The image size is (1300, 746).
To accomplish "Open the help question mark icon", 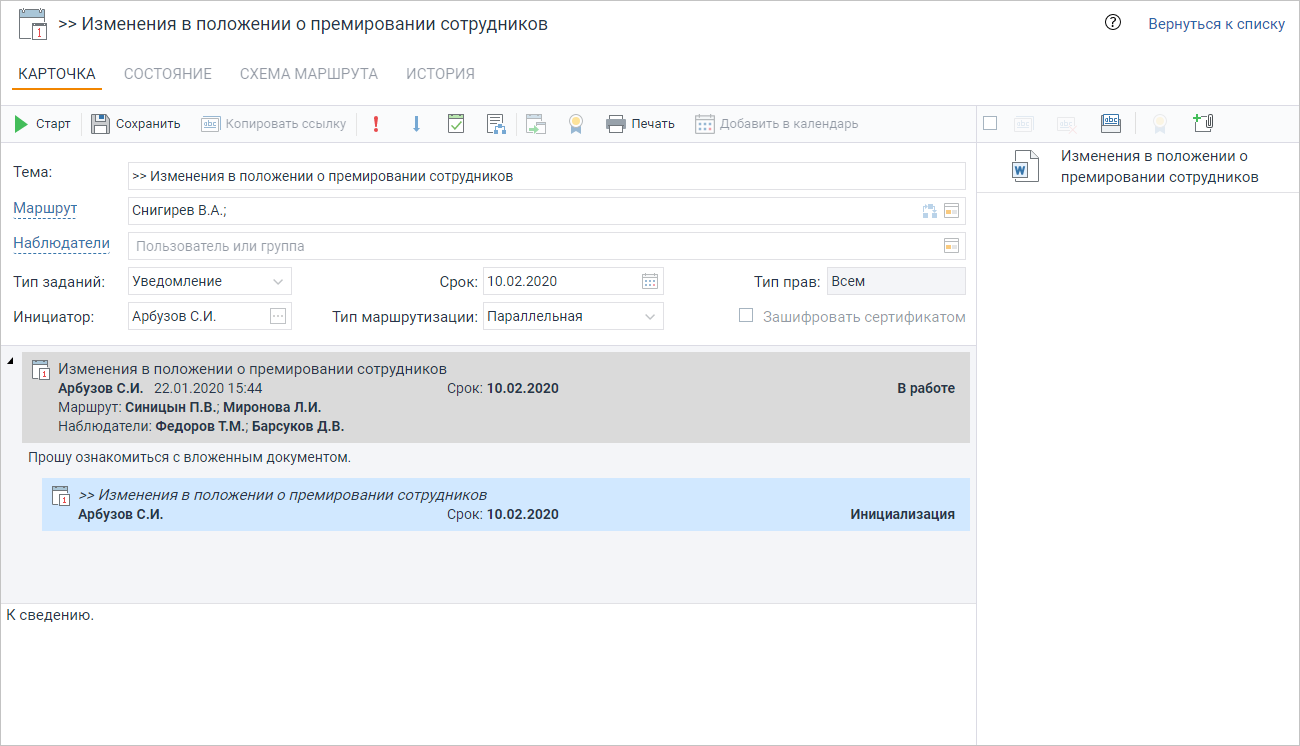I will (1112, 23).
